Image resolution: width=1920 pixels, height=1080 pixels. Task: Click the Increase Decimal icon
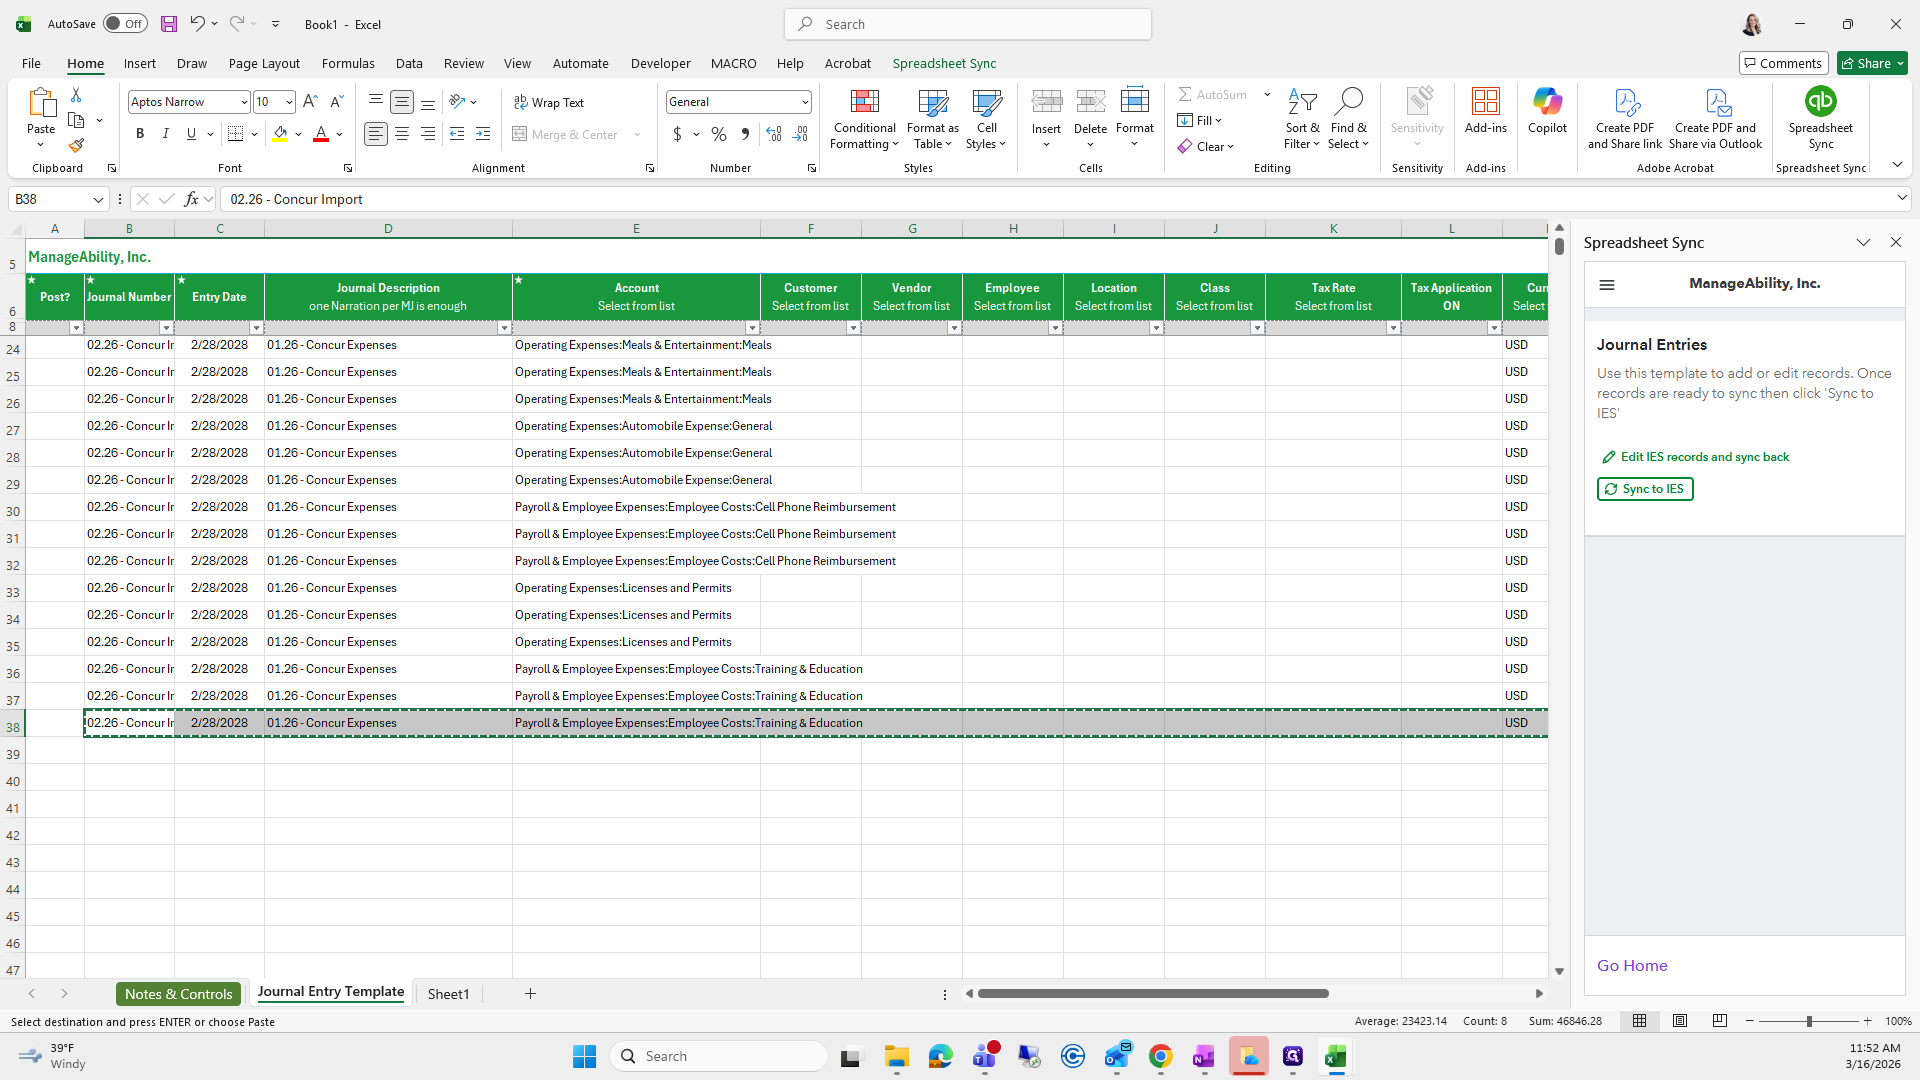pos(774,134)
